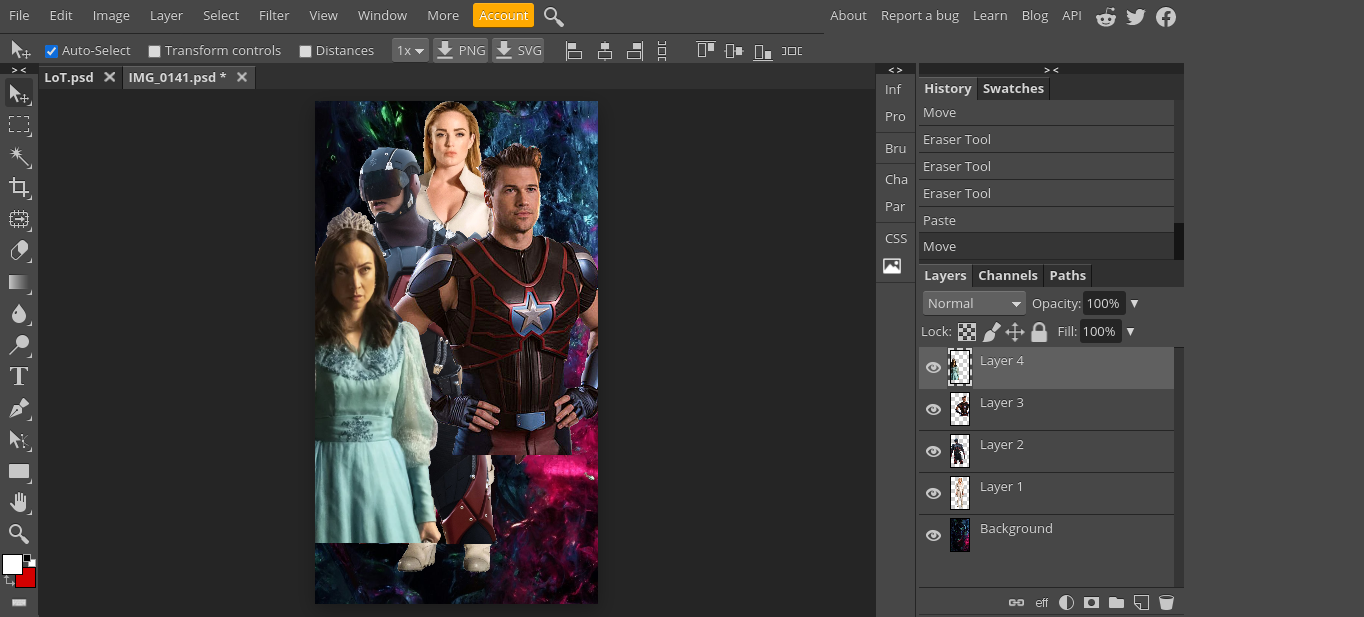Add a raster mask to layer
The image size is (1364, 617).
tap(1092, 603)
